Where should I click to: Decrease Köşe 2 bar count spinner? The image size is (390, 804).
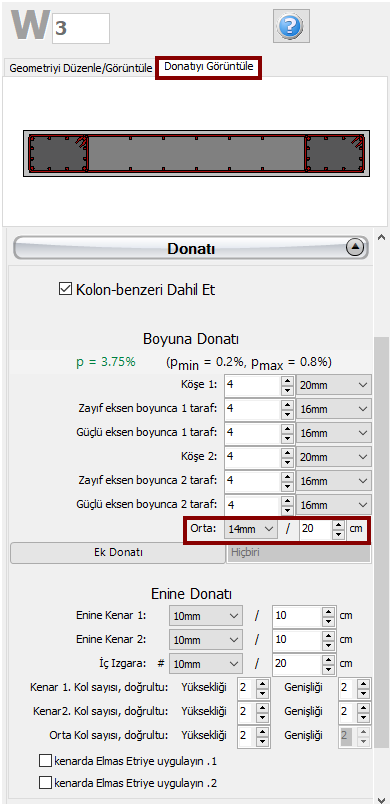point(288,461)
